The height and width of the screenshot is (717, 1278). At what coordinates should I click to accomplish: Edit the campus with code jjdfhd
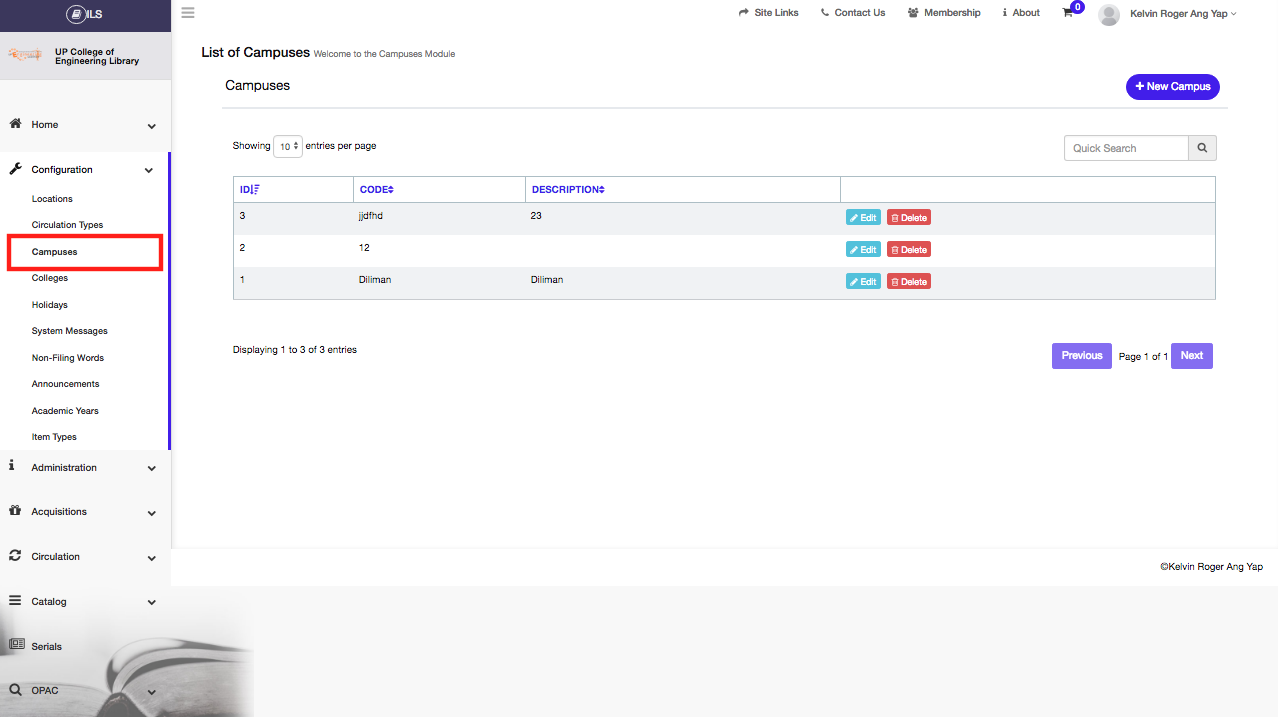863,218
